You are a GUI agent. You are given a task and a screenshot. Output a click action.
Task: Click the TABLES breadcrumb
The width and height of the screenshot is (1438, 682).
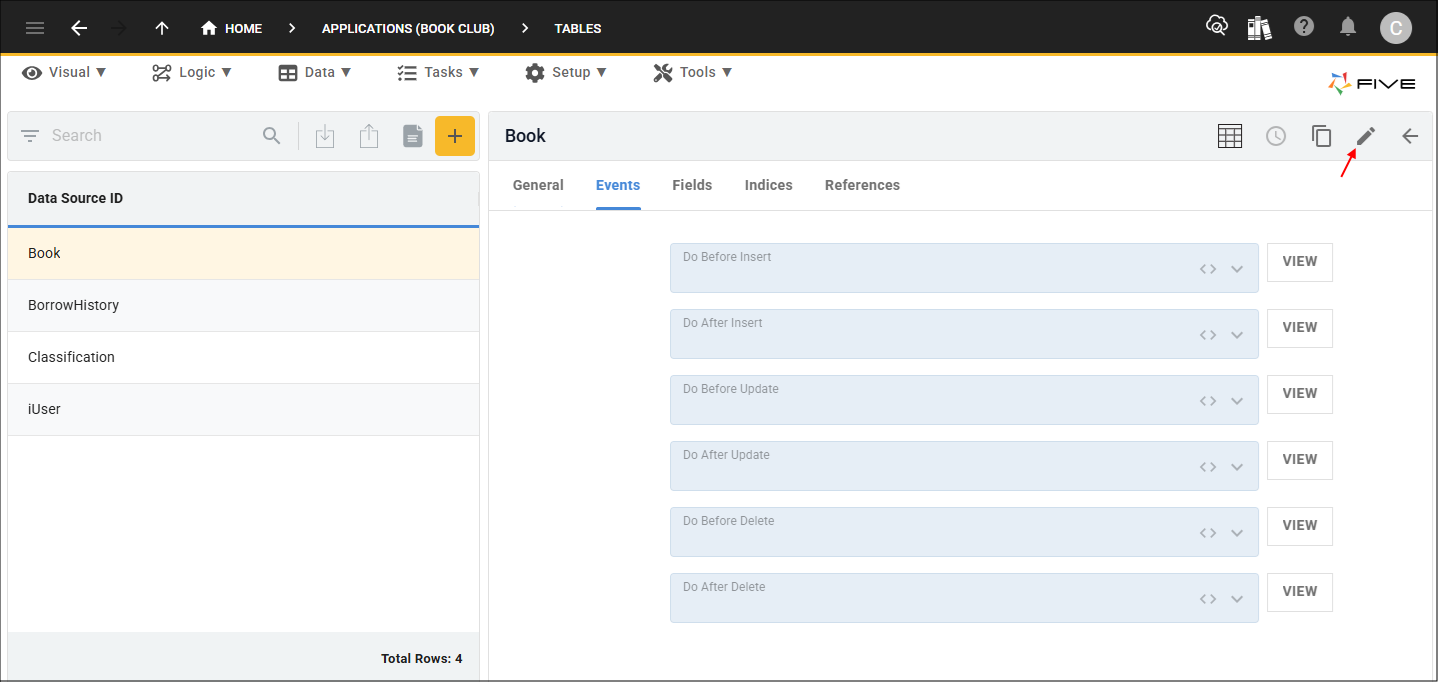click(578, 28)
